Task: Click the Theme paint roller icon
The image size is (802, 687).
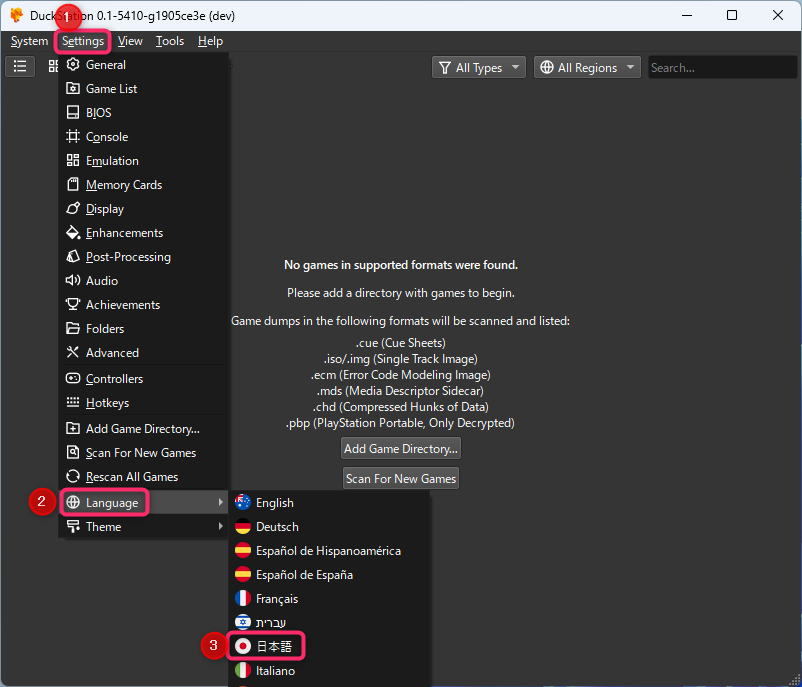Action: click(73, 527)
